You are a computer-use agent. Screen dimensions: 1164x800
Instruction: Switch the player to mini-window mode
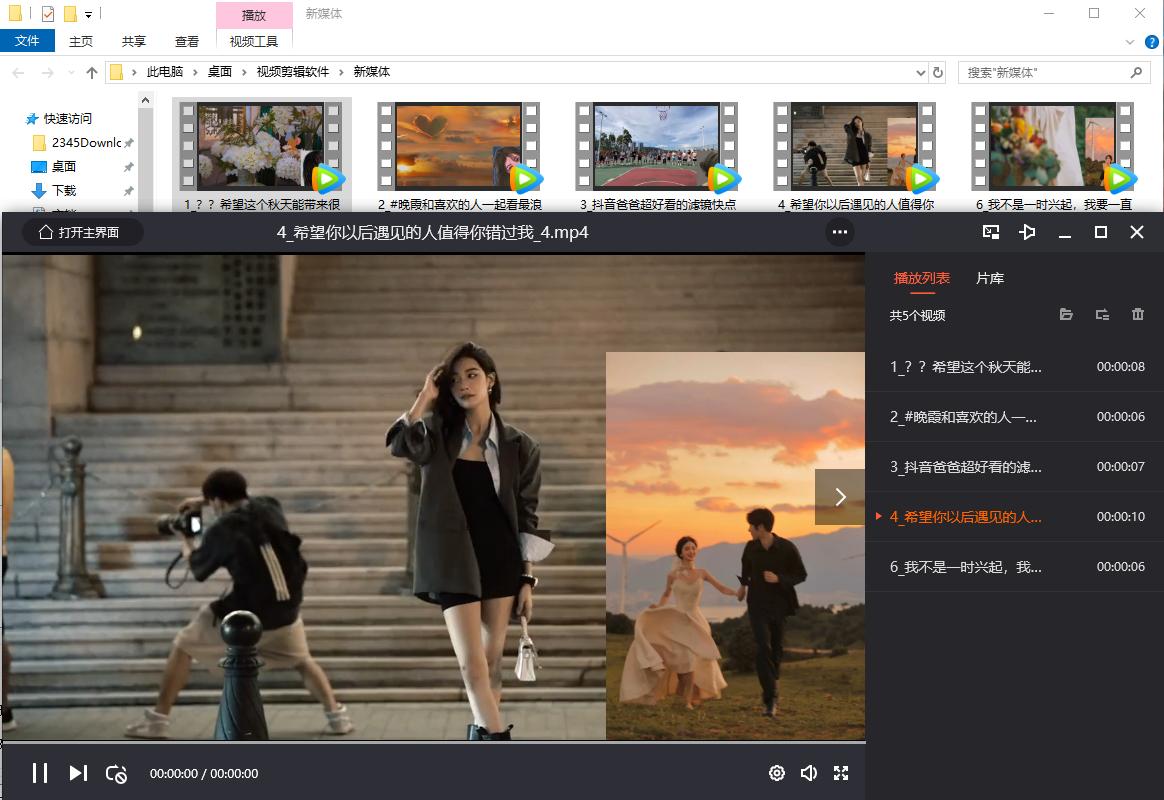[x=991, y=232]
